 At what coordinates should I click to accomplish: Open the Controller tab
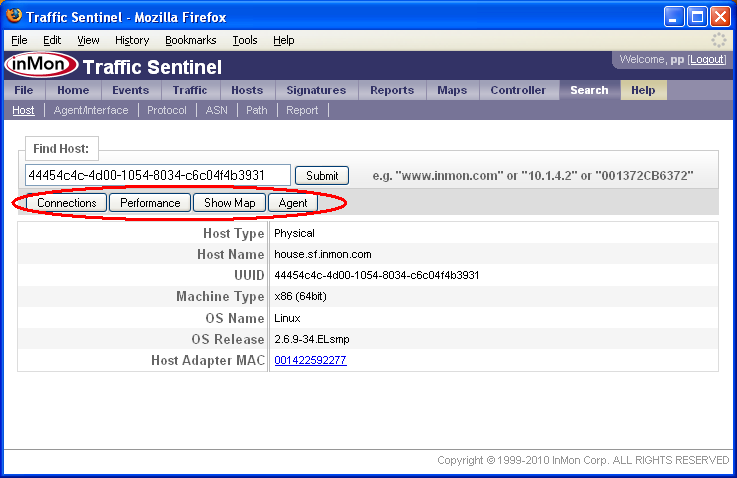tap(518, 90)
